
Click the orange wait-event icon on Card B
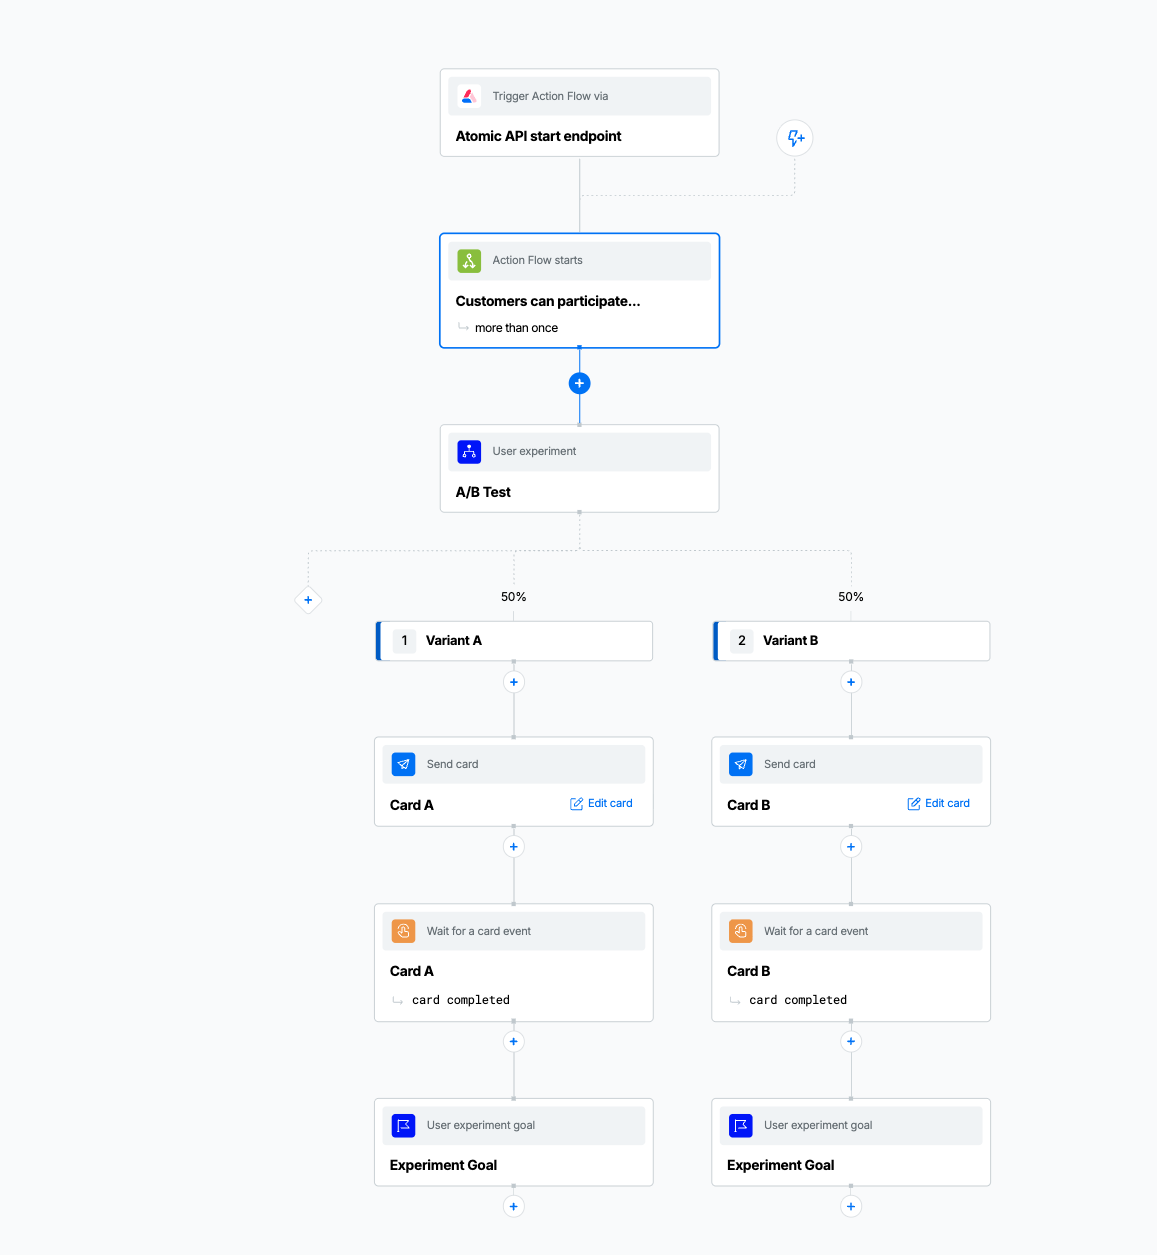coord(740,930)
